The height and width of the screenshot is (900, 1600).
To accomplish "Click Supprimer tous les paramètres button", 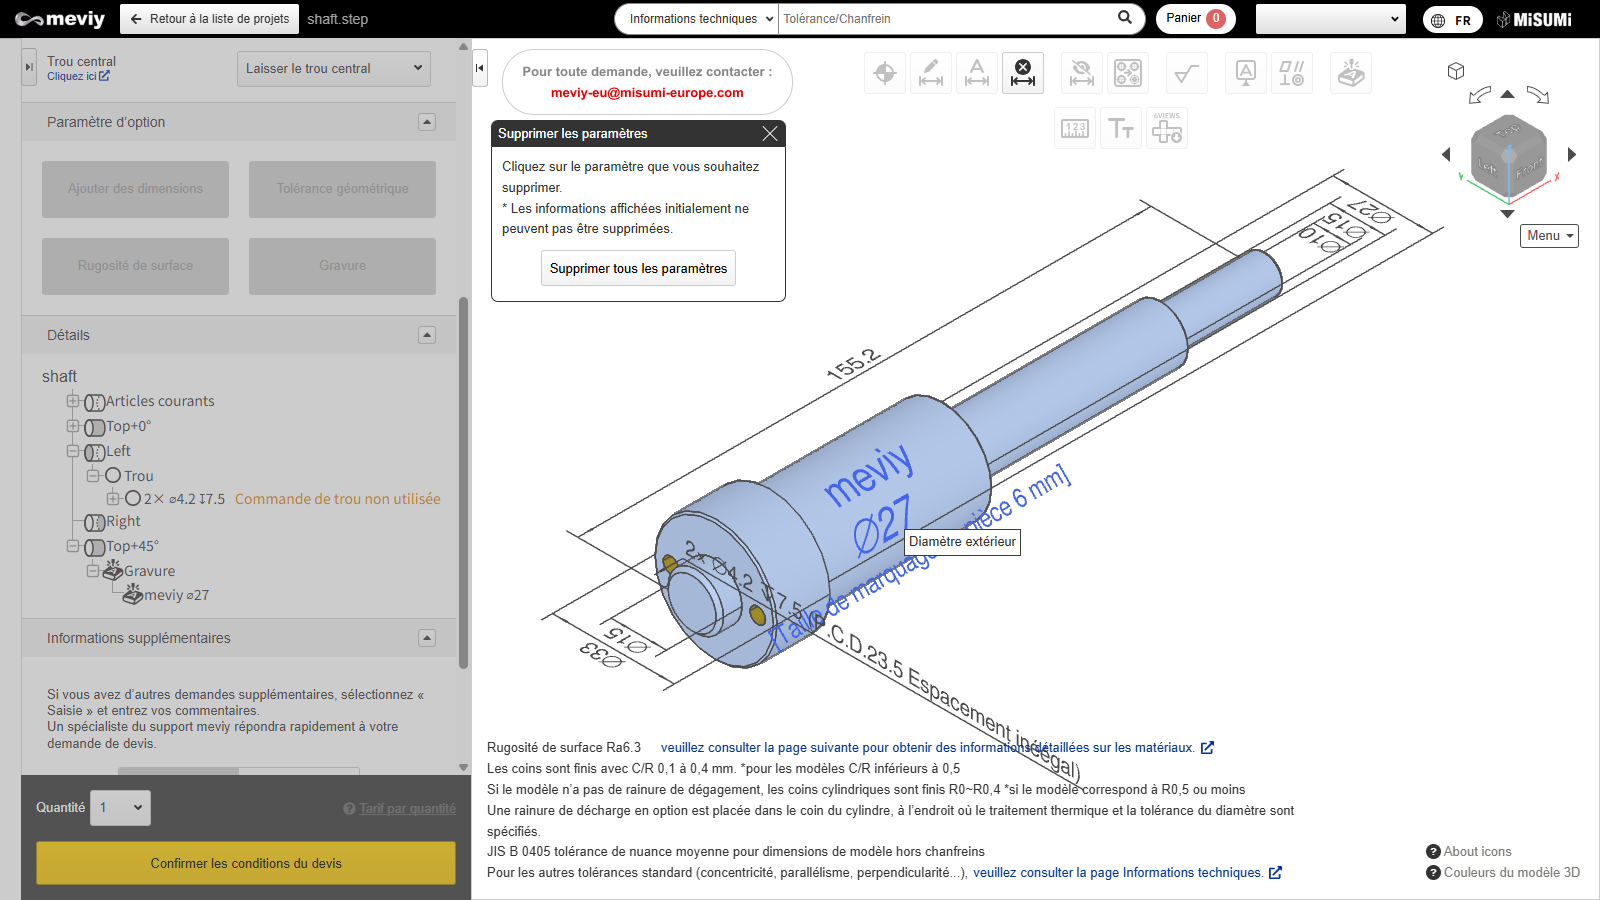I will click(638, 268).
